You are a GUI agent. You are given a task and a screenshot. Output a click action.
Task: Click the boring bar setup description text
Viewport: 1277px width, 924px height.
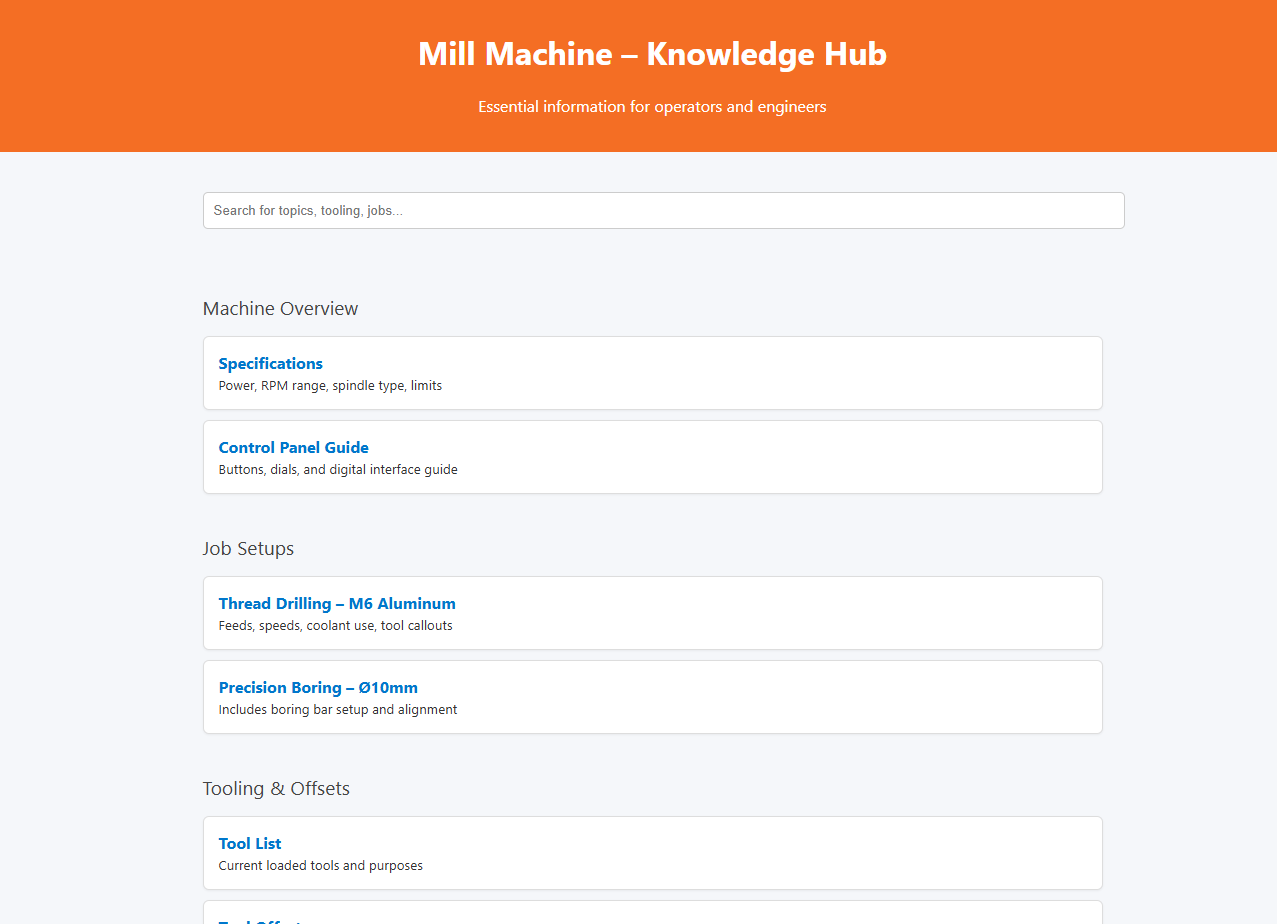337,709
